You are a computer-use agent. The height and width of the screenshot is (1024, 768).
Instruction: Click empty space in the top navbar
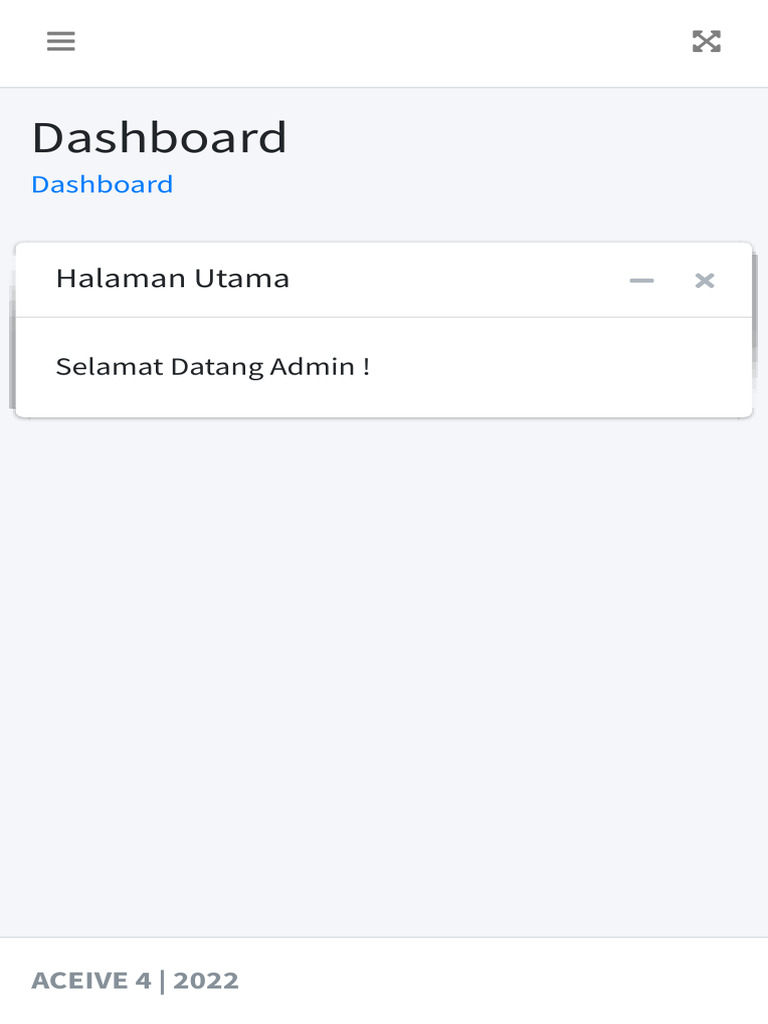tap(380, 42)
